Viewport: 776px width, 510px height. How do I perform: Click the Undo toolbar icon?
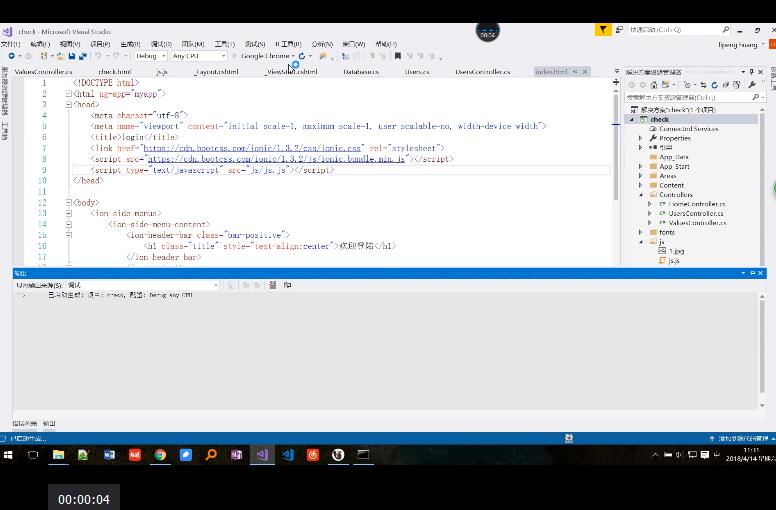click(x=98, y=56)
